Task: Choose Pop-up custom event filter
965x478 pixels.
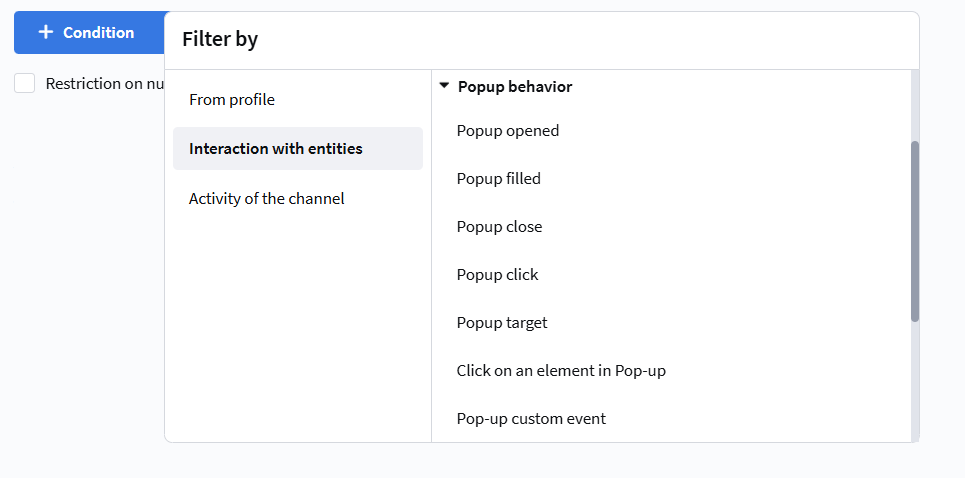Action: [531, 419]
